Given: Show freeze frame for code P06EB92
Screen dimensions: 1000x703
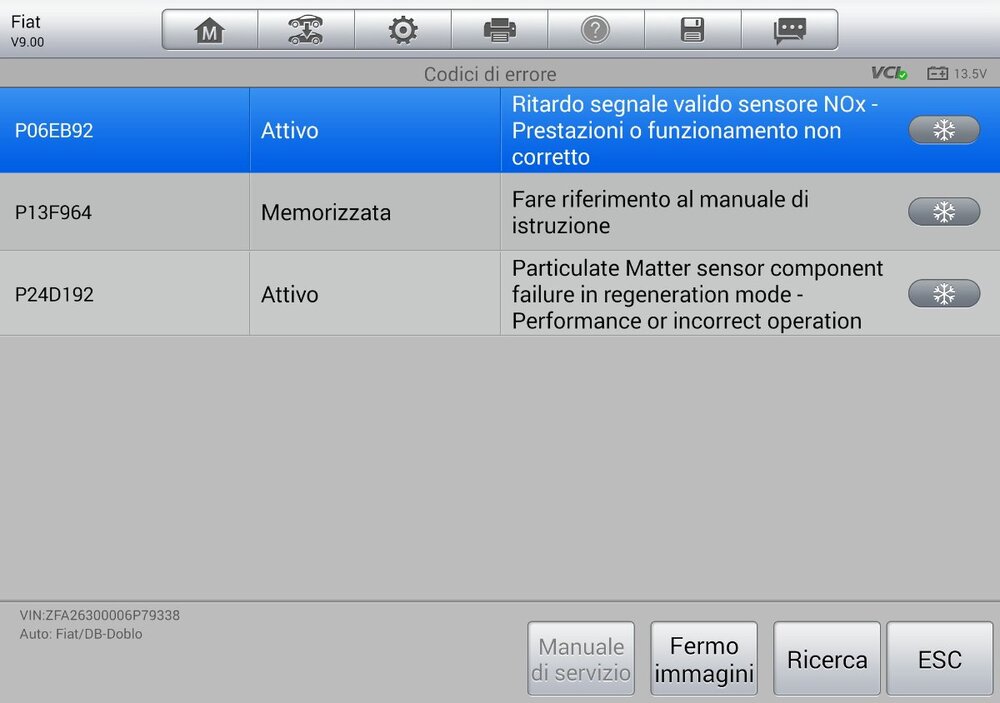Looking at the screenshot, I should pos(943,130).
